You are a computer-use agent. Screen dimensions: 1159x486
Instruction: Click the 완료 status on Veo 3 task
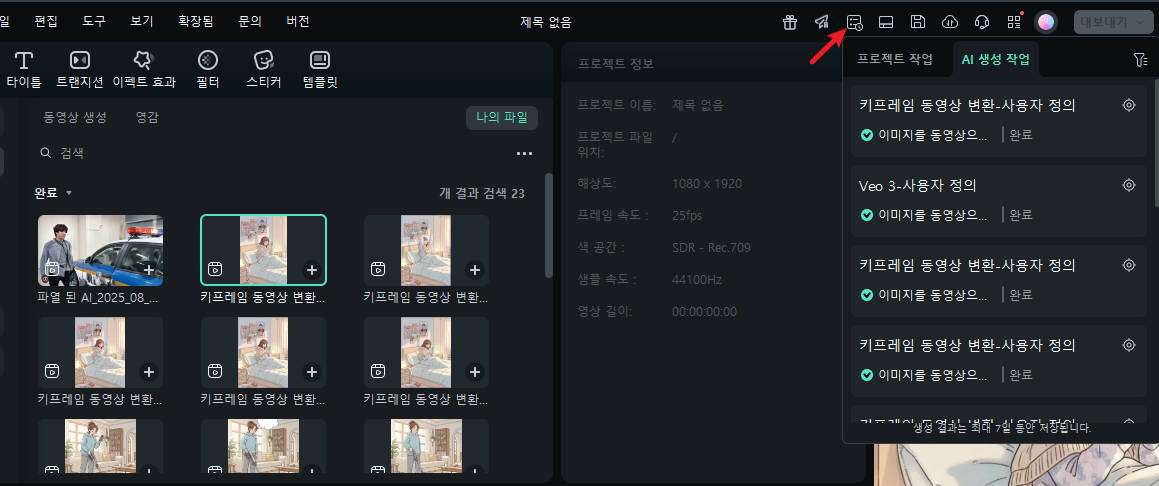1021,215
